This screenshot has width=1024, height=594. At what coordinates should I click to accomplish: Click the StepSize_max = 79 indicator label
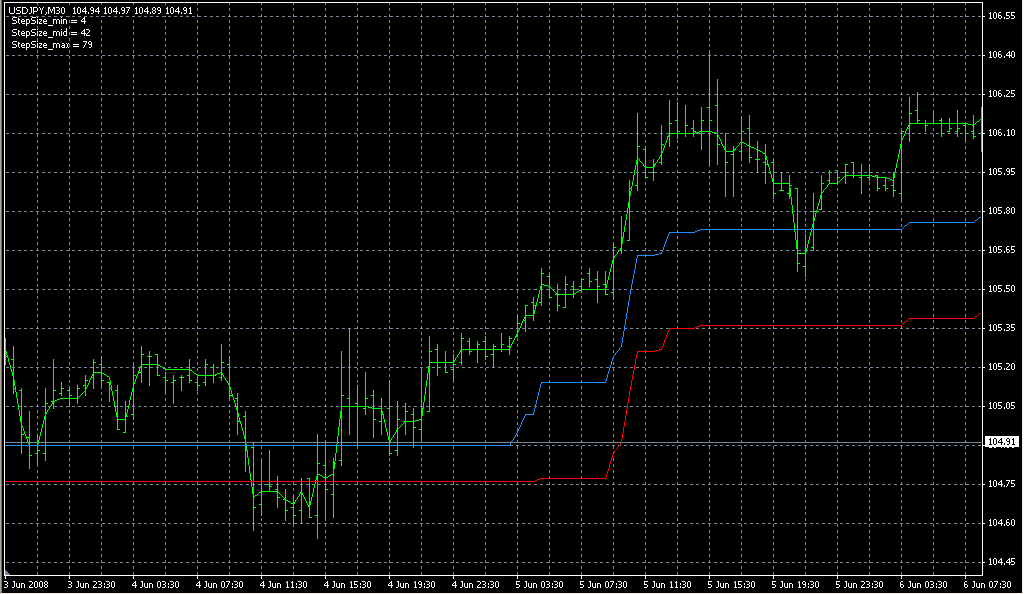[x=51, y=45]
